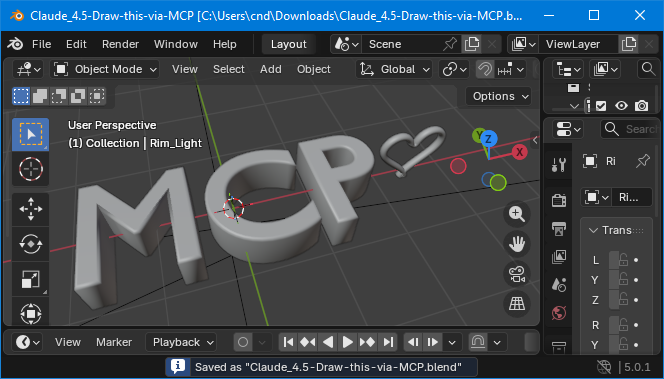Screen dimensions: 664x379
Task: Toggle the pin icon beside Scene name
Action: (450, 44)
